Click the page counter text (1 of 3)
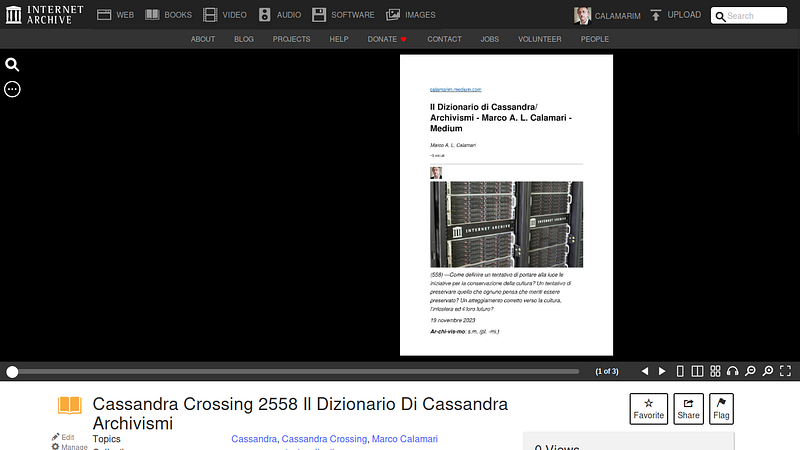The height and width of the screenshot is (450, 800). point(607,371)
